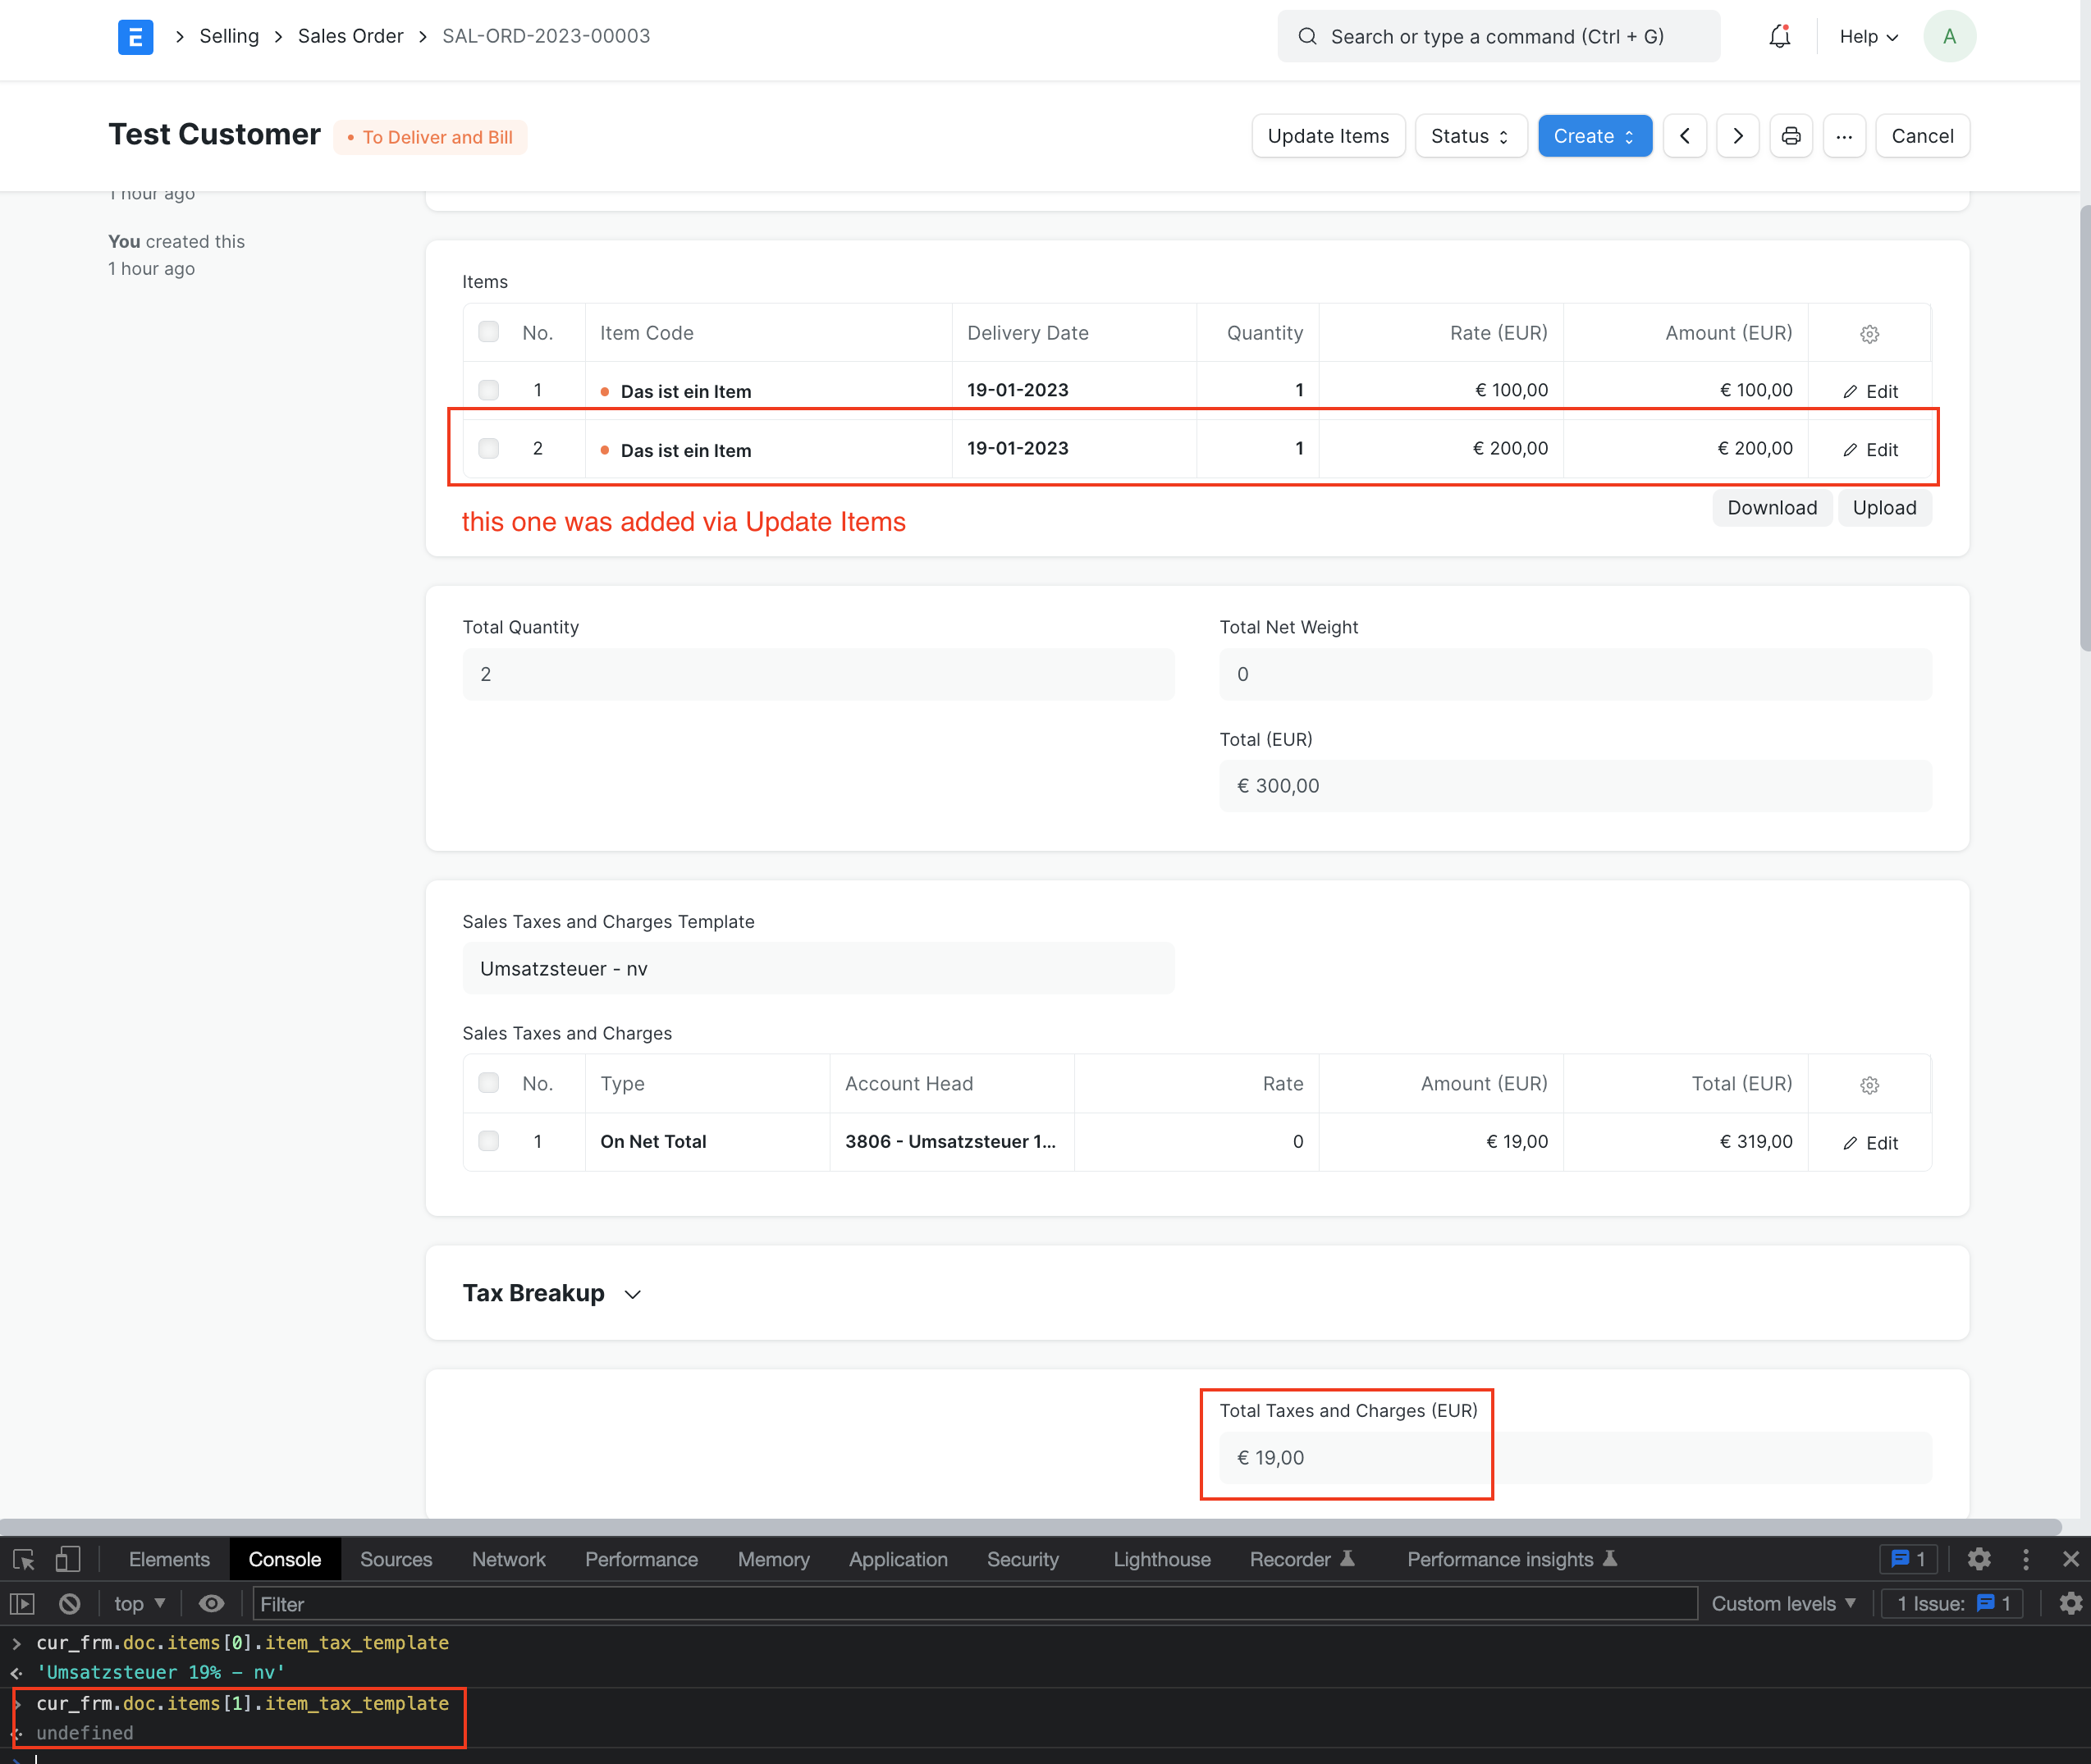Clear the console with the clear icon
This screenshot has height=1764, width=2091.
69,1603
